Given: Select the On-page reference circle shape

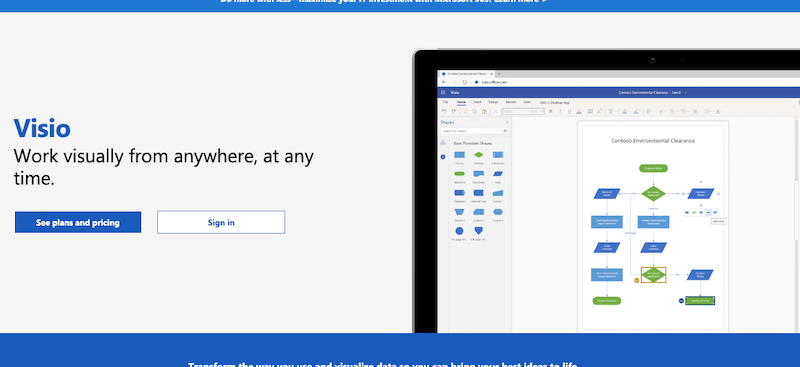Looking at the screenshot, I should click(459, 231).
